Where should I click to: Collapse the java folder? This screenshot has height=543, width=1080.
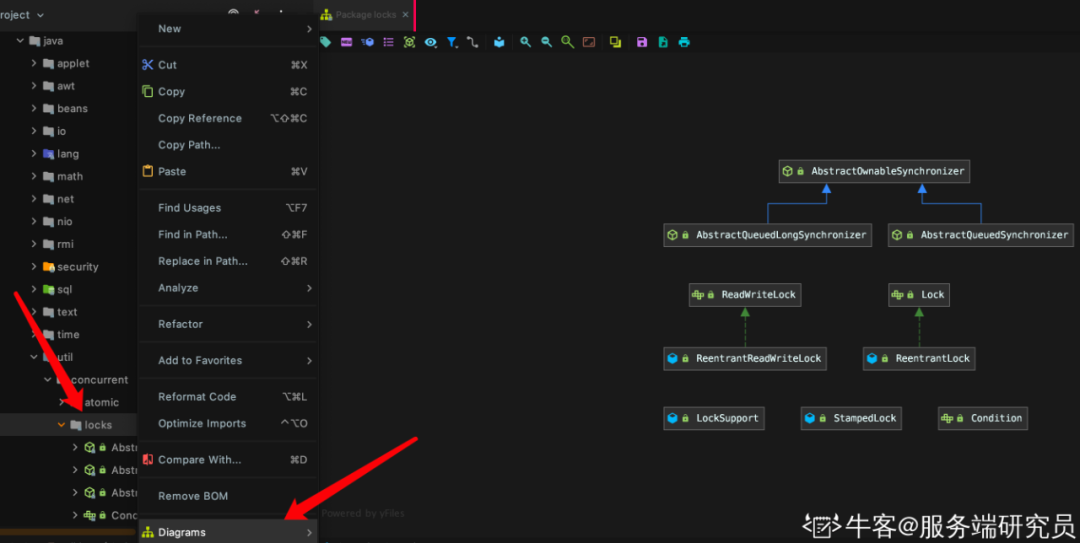point(20,41)
